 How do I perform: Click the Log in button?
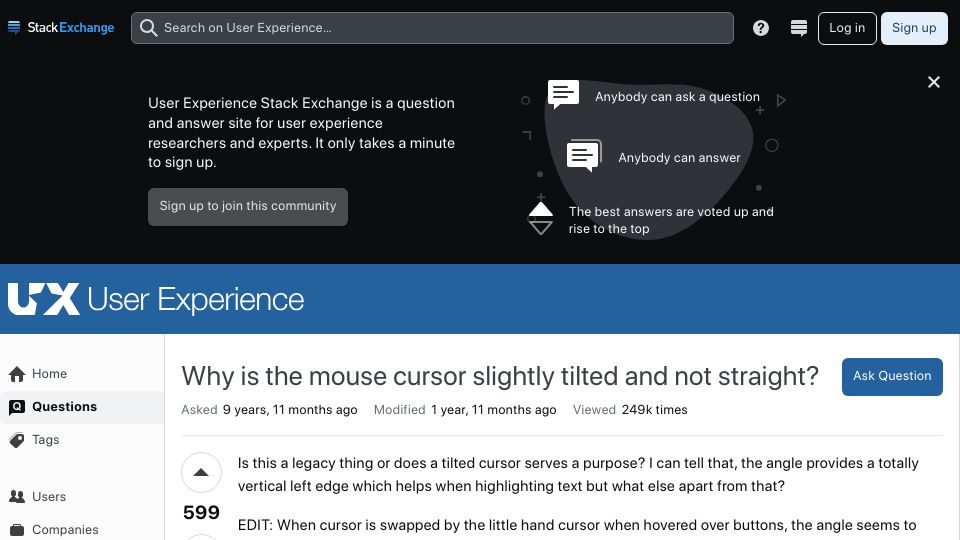coord(847,28)
